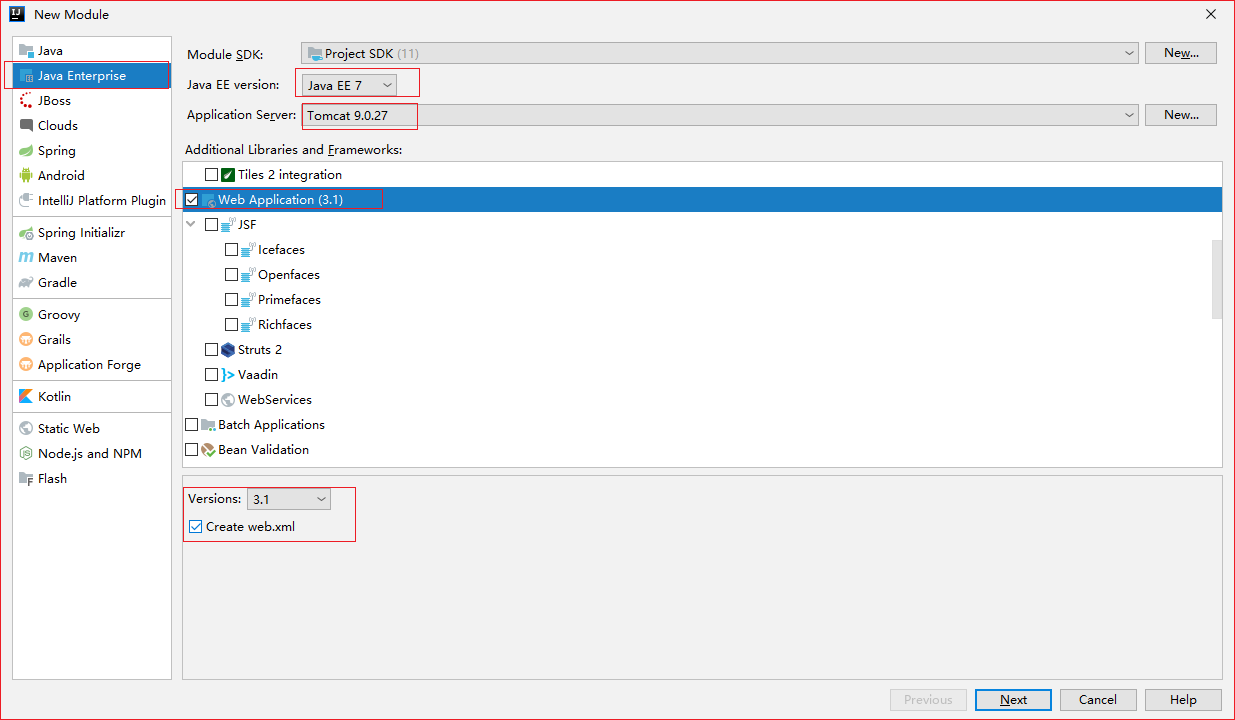Click New... button beside Module SDK
1235x720 pixels.
coord(1181,53)
